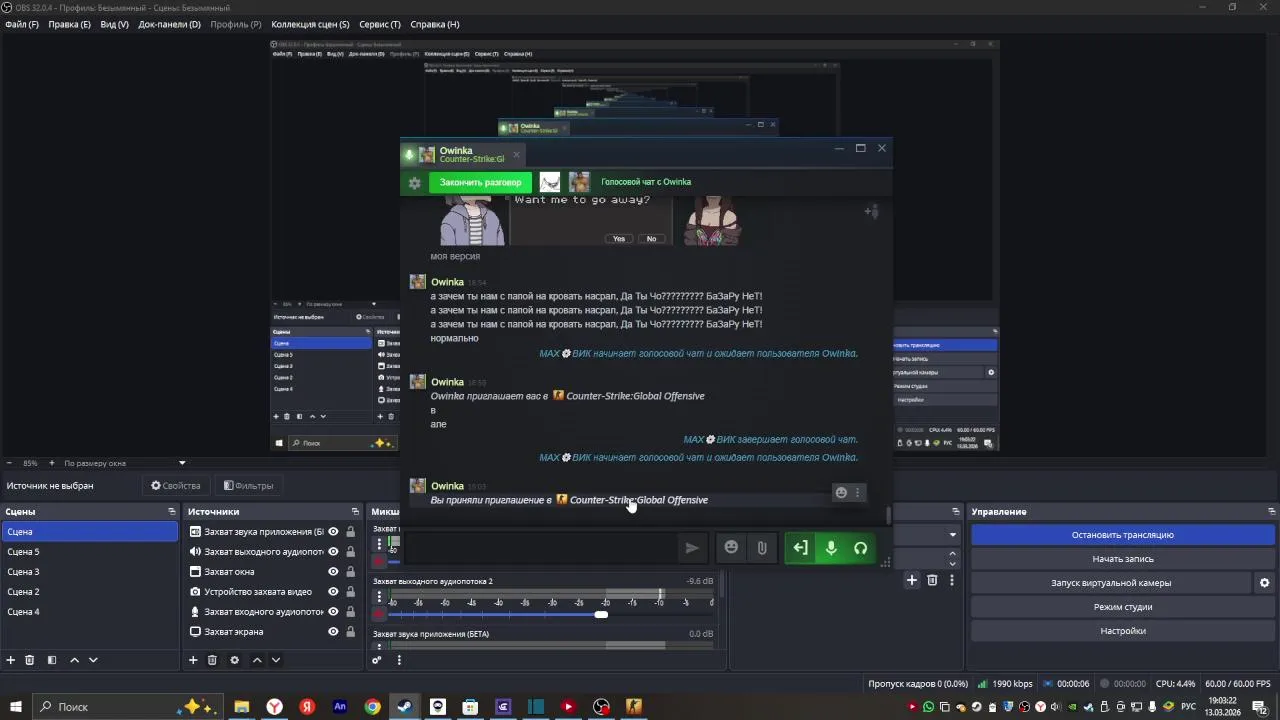Open source properties gear in Sources panel
Image resolution: width=1280 pixels, height=720 pixels.
(235, 660)
